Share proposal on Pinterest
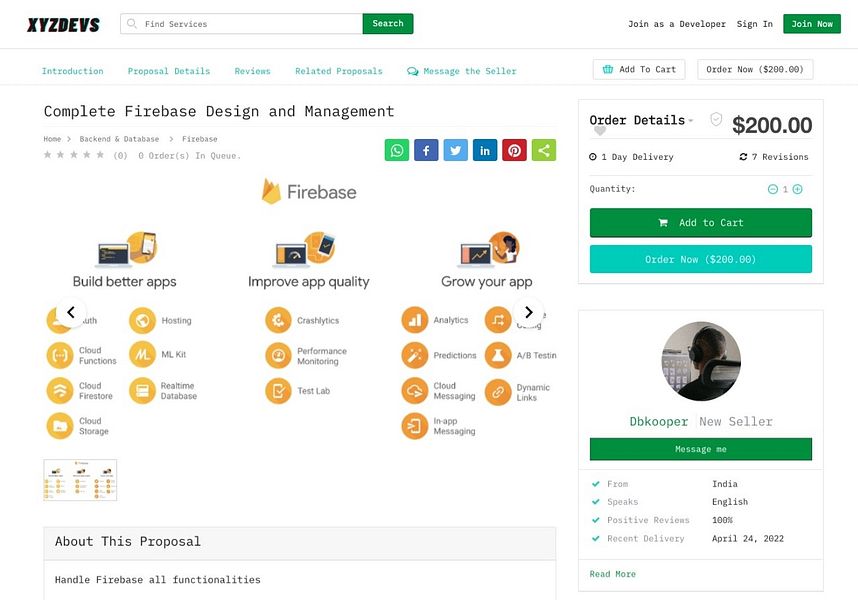The width and height of the screenshot is (858, 600). point(514,150)
